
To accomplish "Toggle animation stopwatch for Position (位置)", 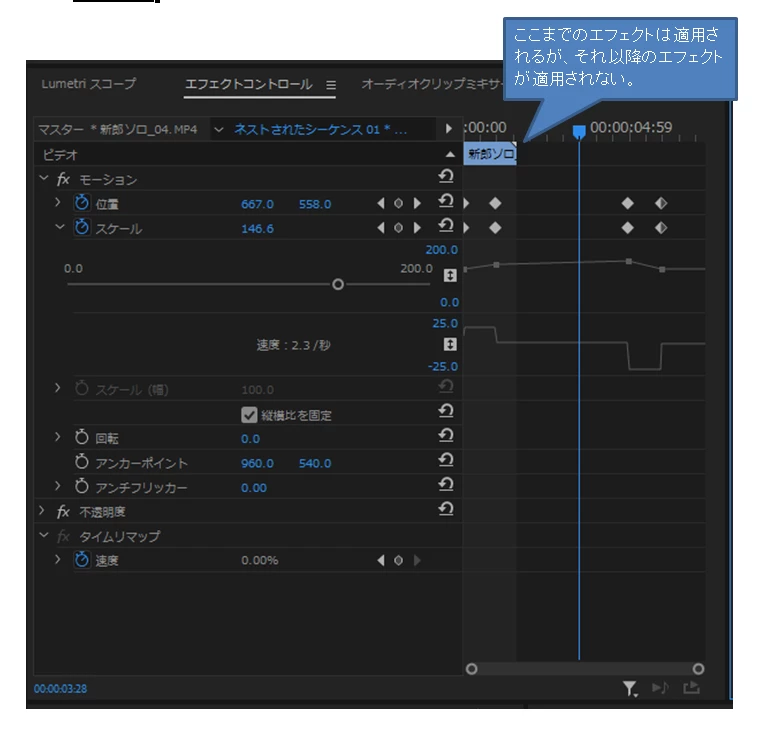I will 82,203.
